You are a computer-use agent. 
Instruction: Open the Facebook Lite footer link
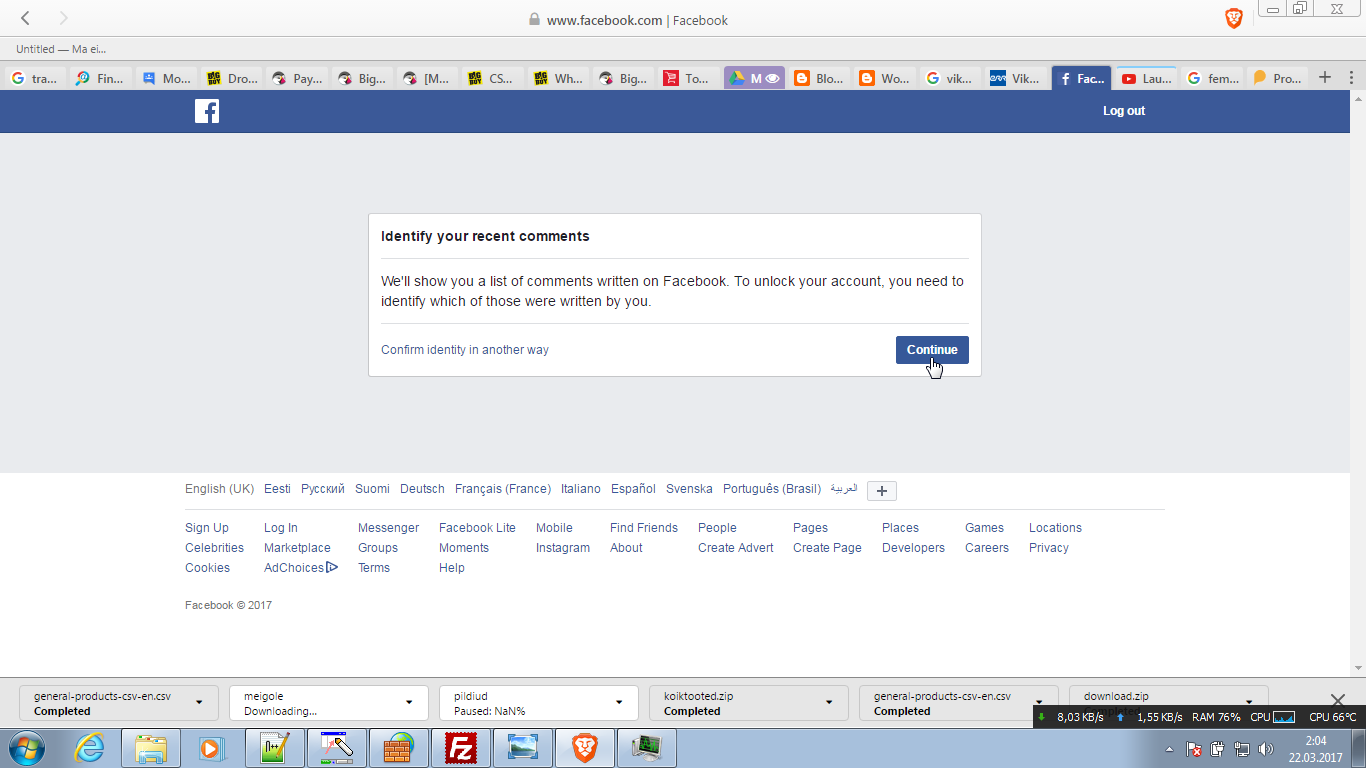click(477, 528)
